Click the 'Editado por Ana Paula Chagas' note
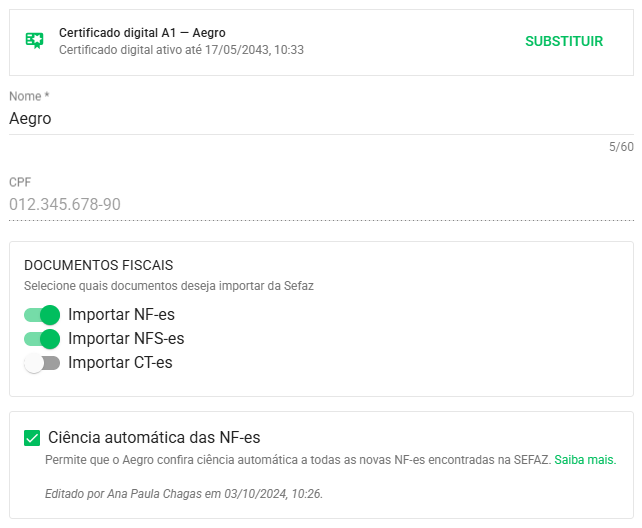The image size is (642, 528). pos(184,494)
